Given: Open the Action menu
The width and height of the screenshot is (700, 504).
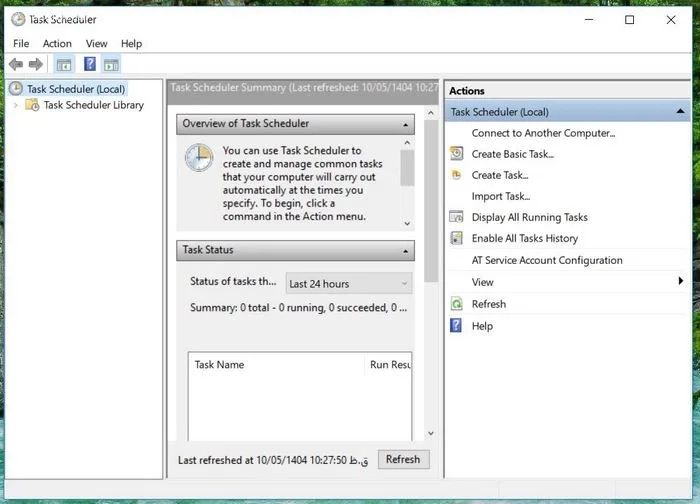Looking at the screenshot, I should click(57, 43).
